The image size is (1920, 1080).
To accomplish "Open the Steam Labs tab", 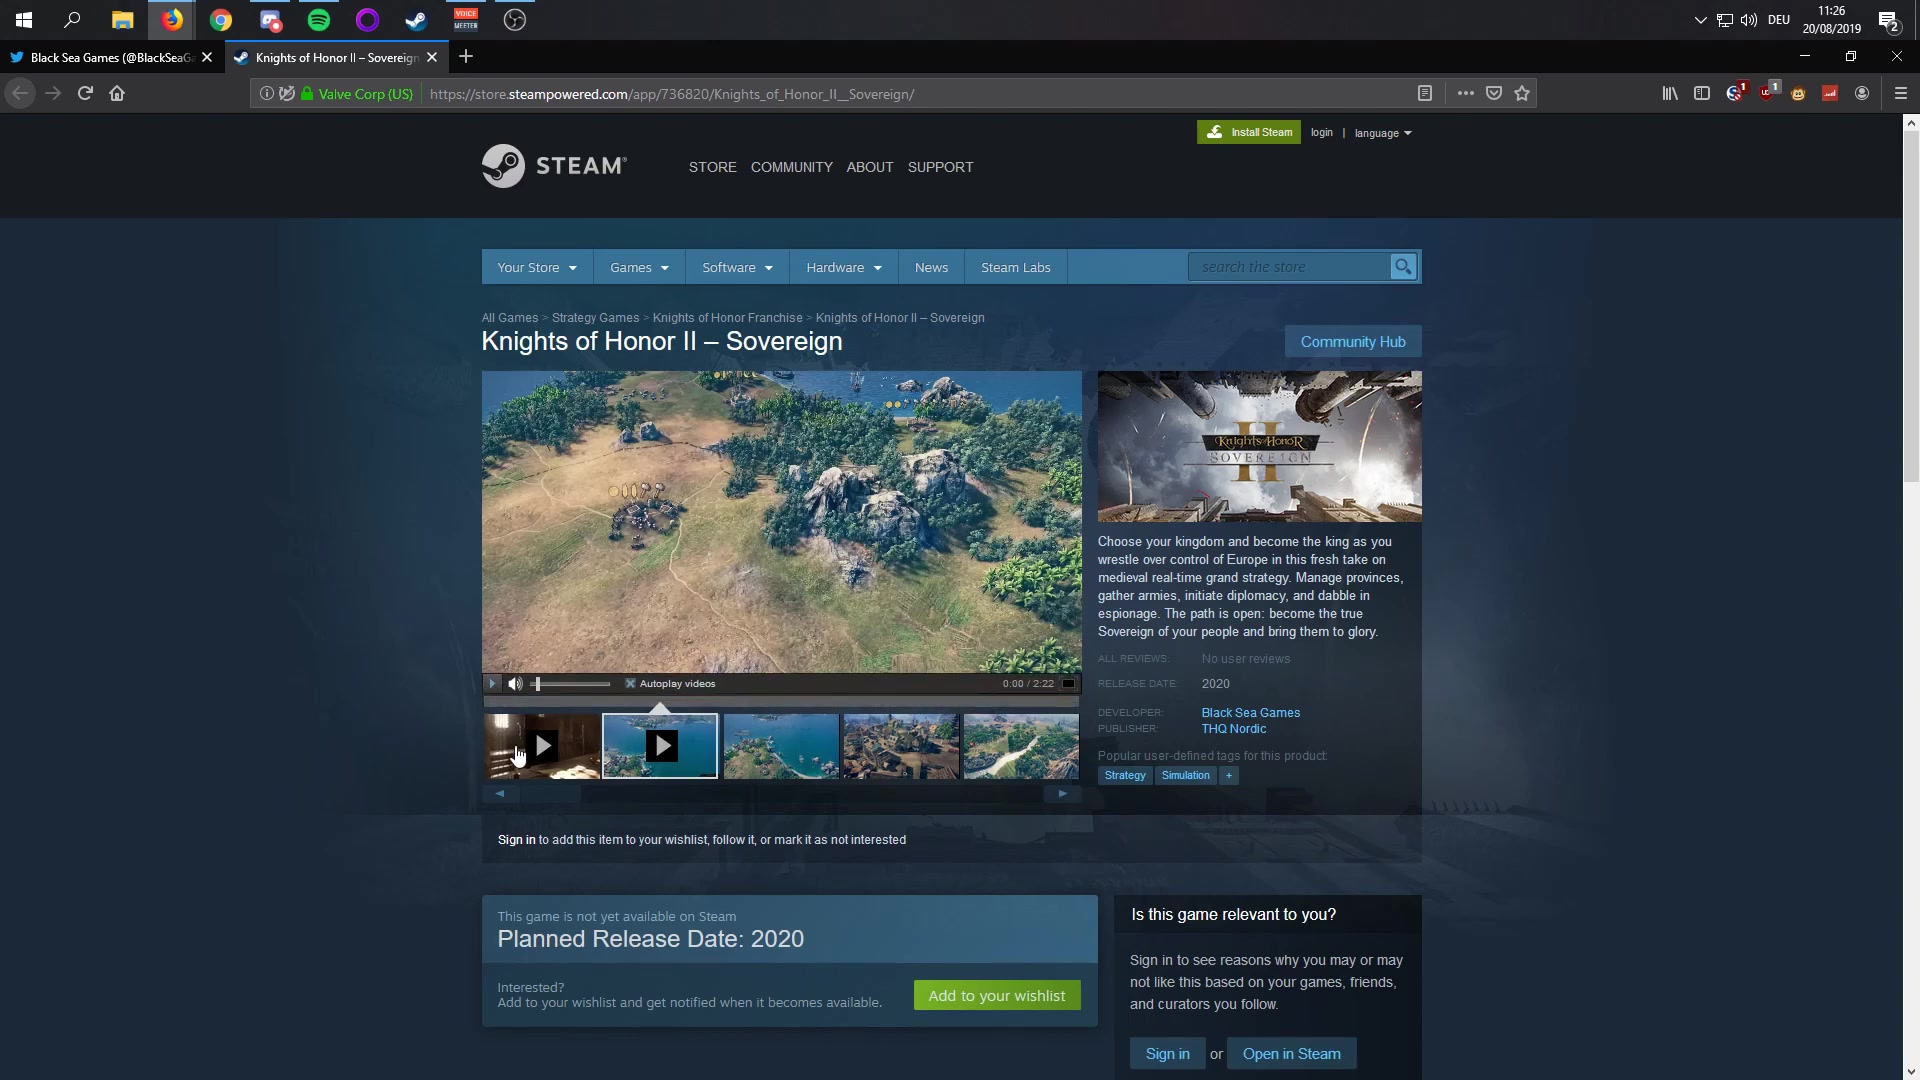I will [x=1015, y=267].
